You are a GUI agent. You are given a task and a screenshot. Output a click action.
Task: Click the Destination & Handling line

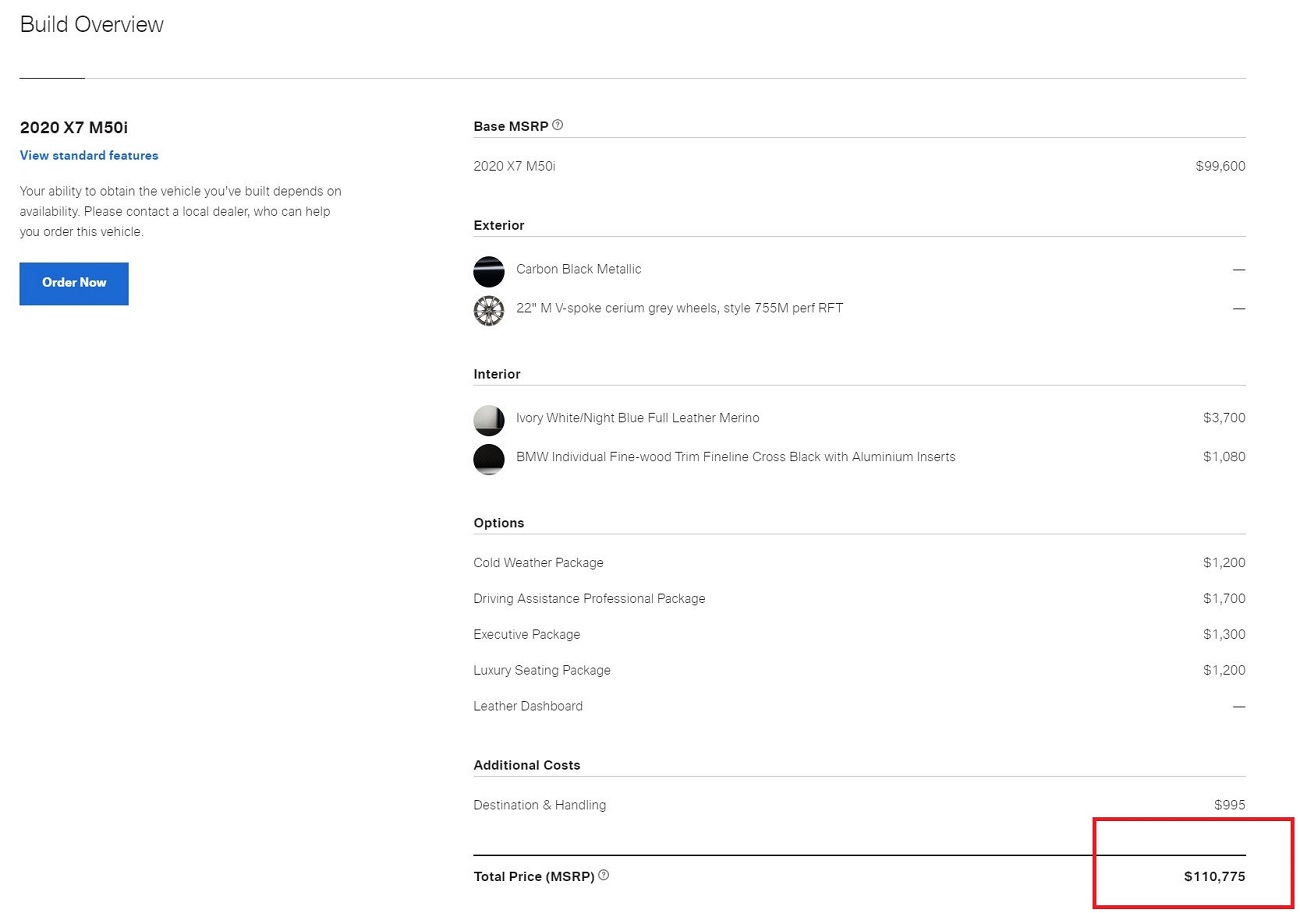[539, 805]
